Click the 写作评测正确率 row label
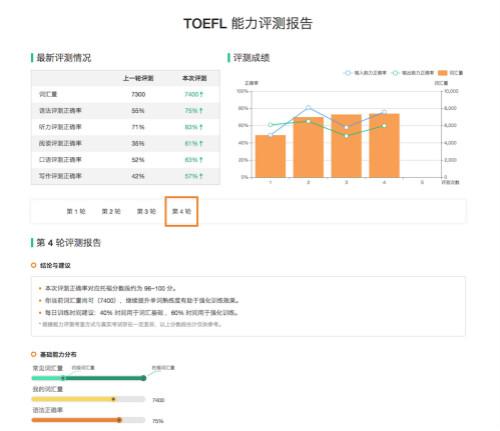This screenshot has height=431, width=500. pyautogui.click(x=60, y=176)
